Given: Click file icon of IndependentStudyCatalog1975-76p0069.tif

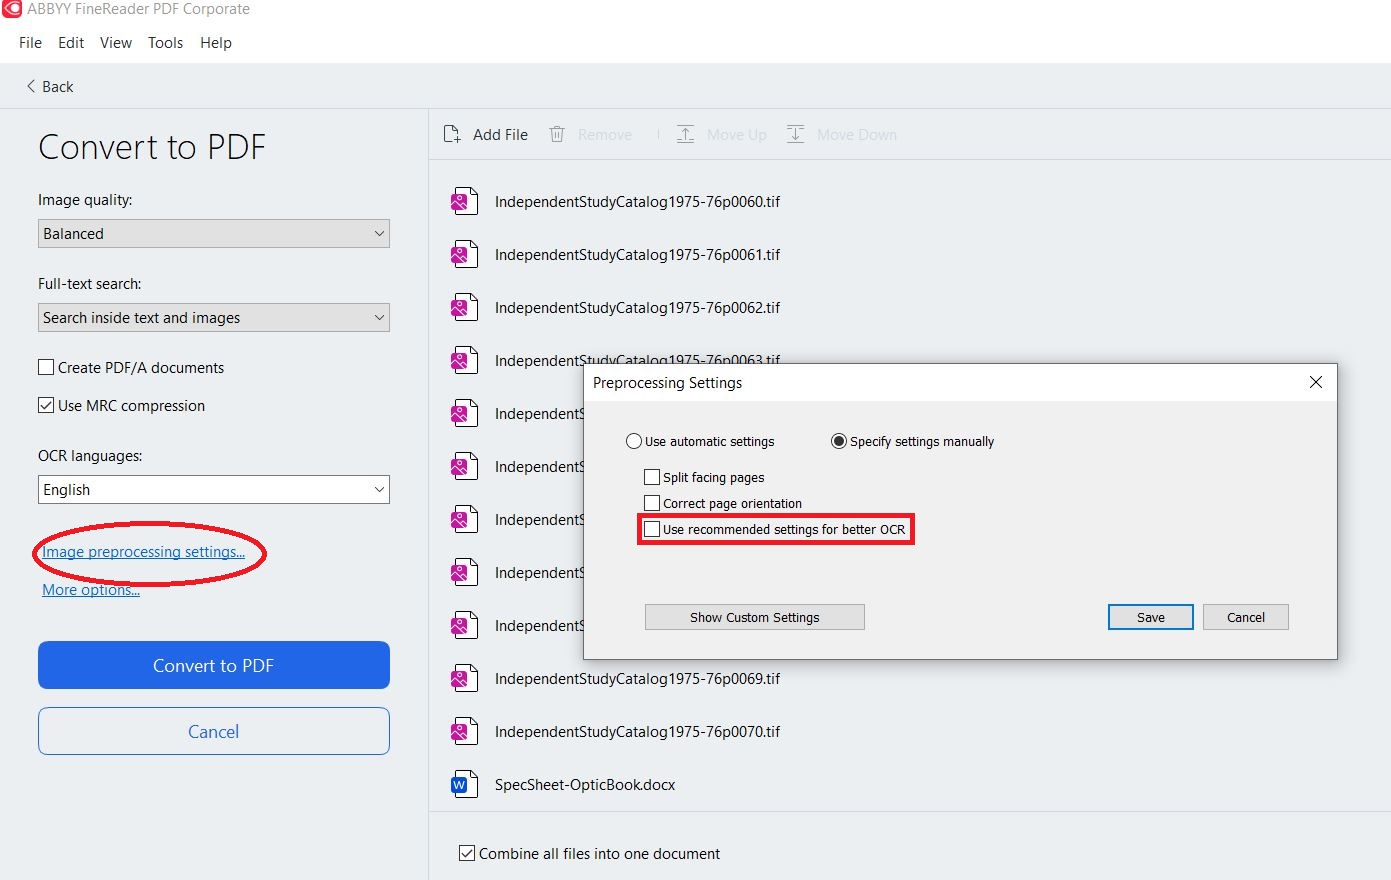Looking at the screenshot, I should click(460, 679).
